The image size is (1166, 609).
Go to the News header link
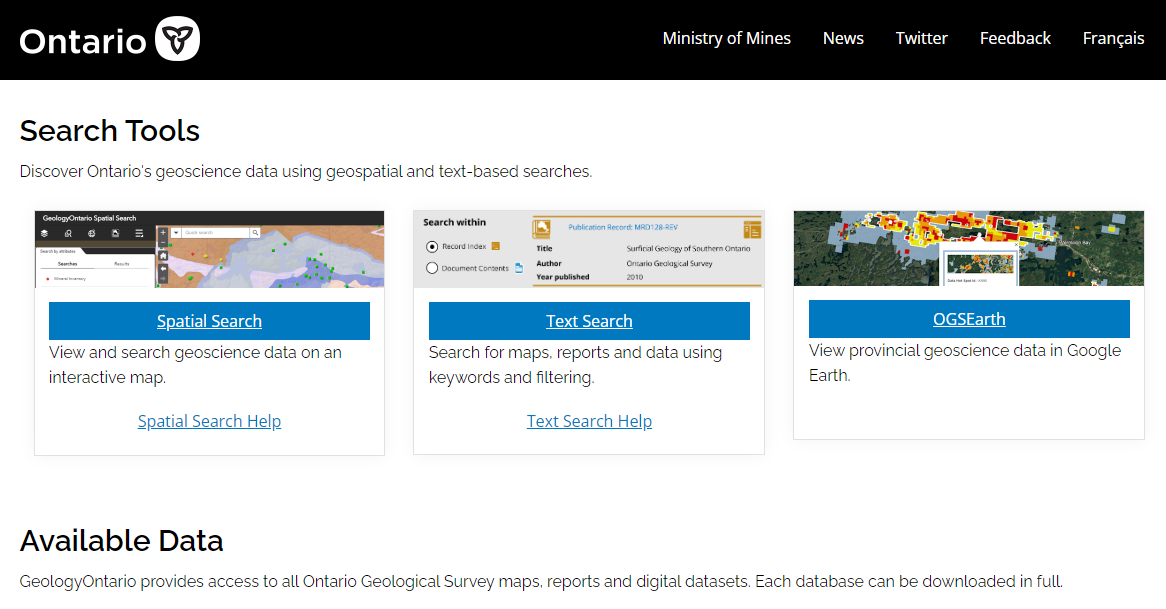pos(843,38)
